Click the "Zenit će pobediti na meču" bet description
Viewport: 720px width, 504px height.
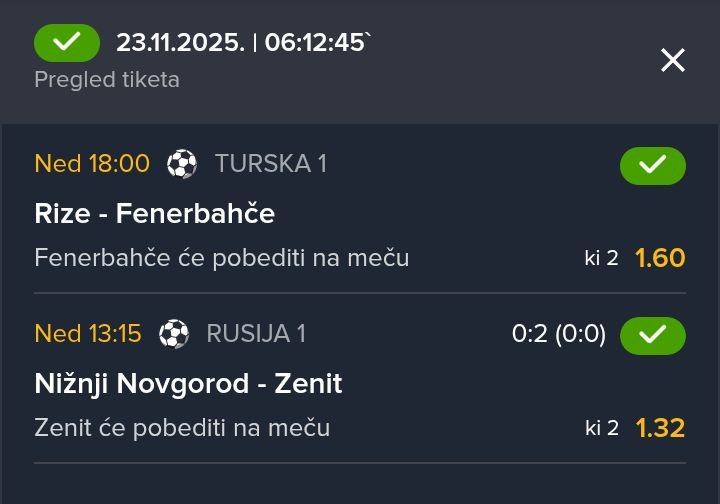(182, 428)
